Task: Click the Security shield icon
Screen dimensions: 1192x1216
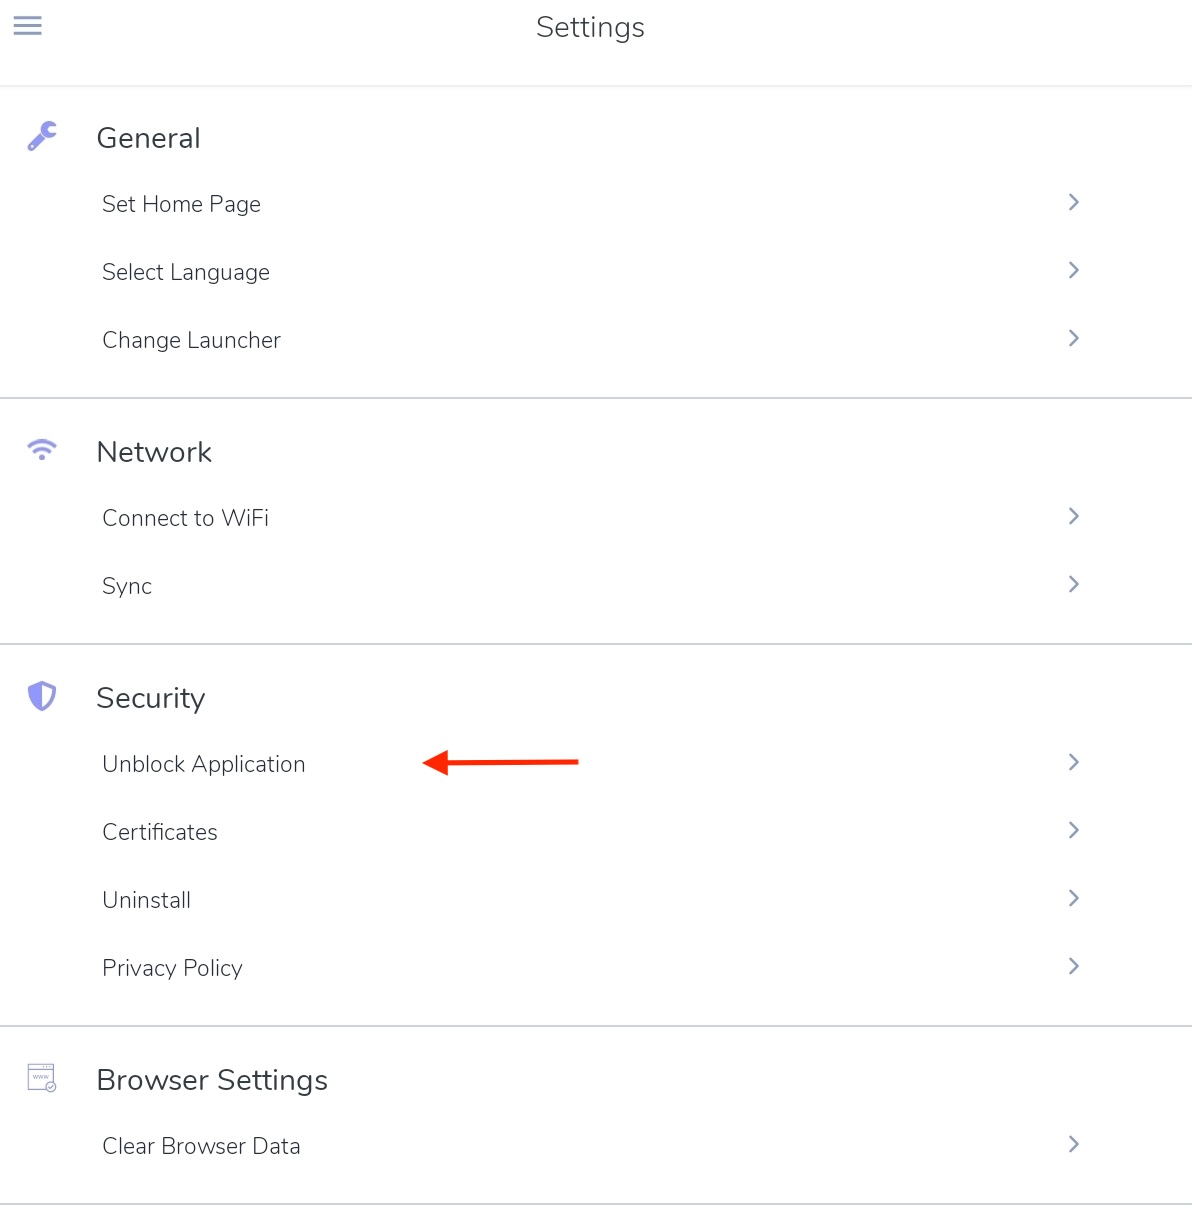Action: tap(42, 696)
